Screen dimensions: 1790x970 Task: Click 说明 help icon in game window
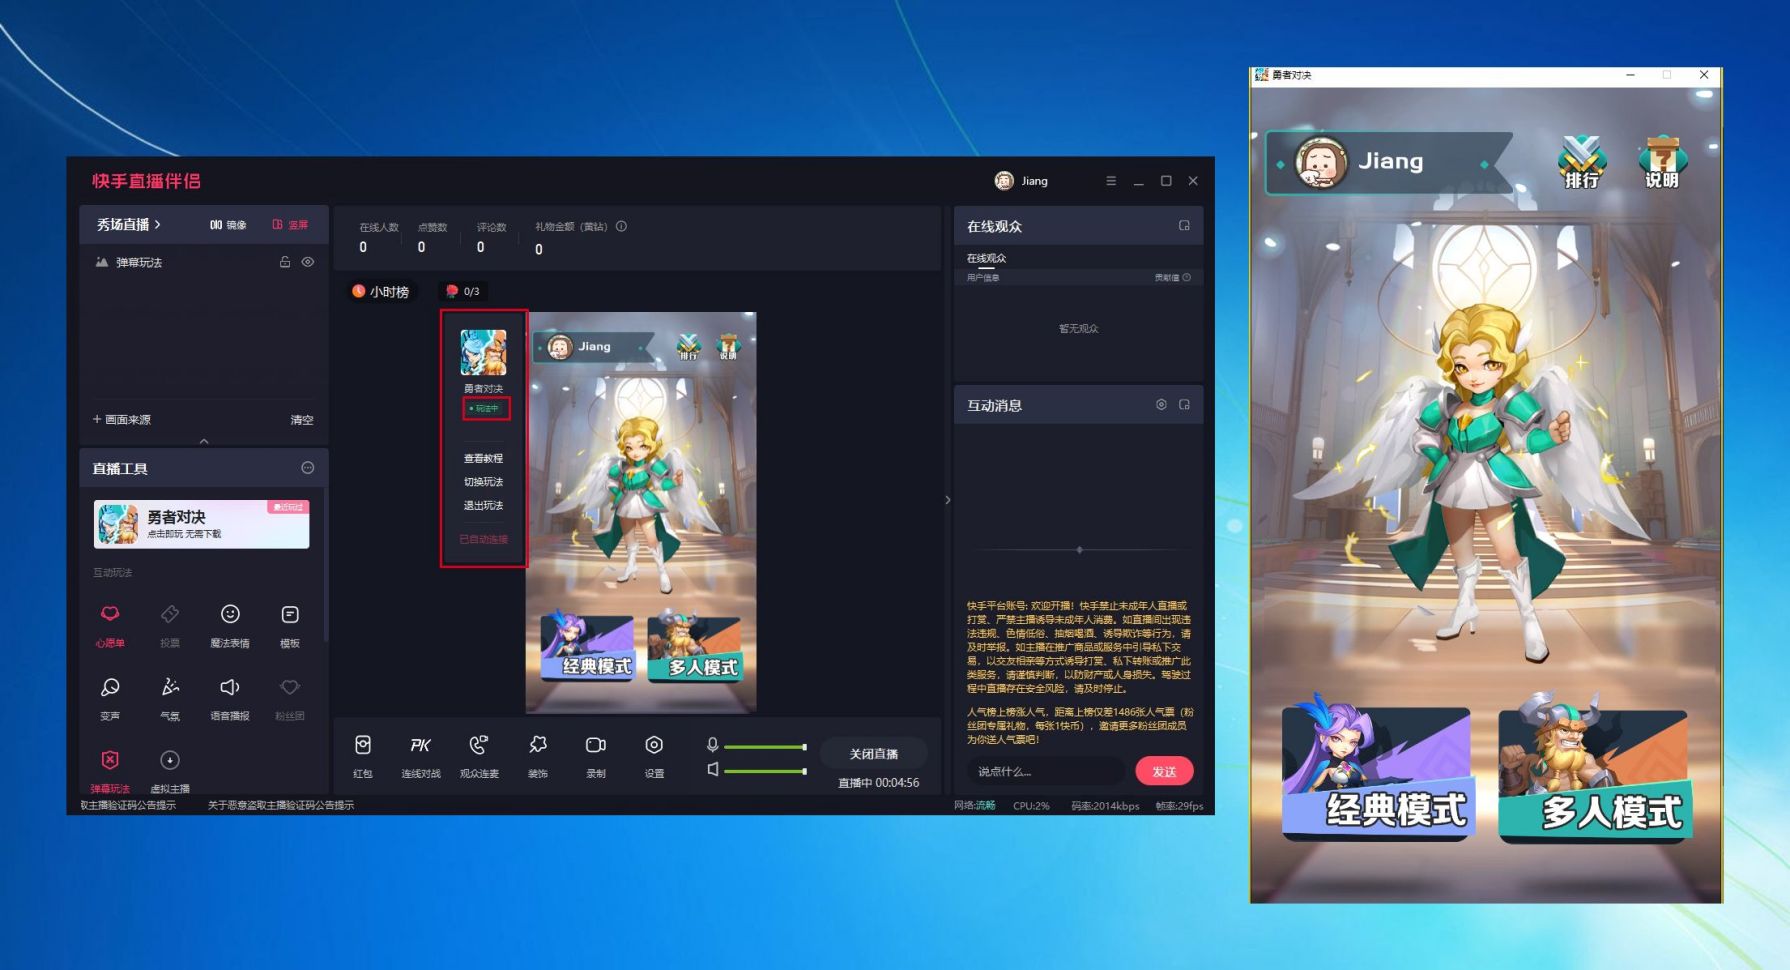[1662, 162]
